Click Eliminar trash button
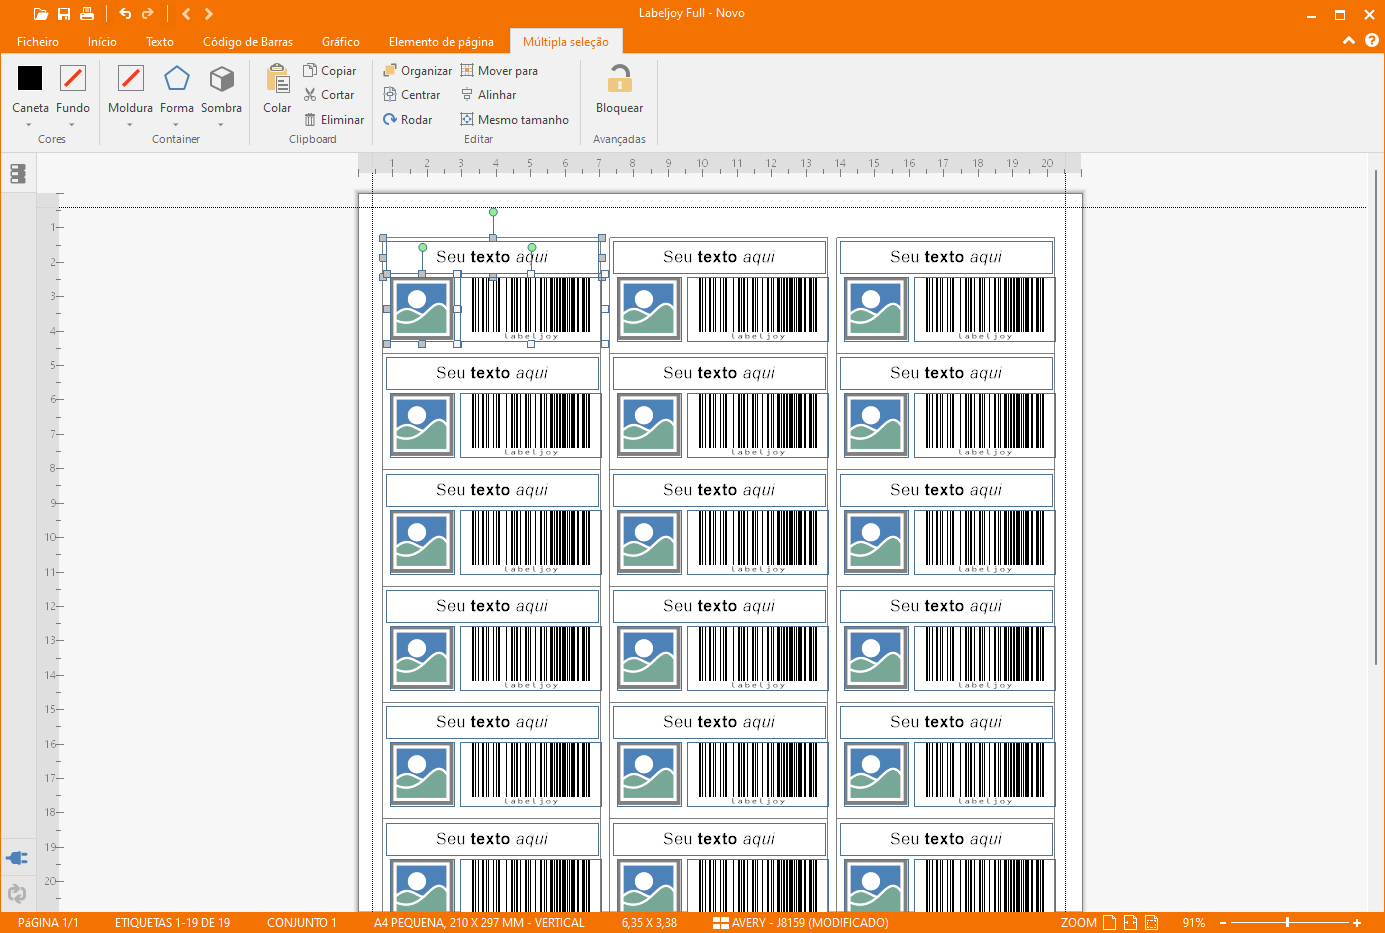This screenshot has width=1385, height=933. click(x=334, y=120)
